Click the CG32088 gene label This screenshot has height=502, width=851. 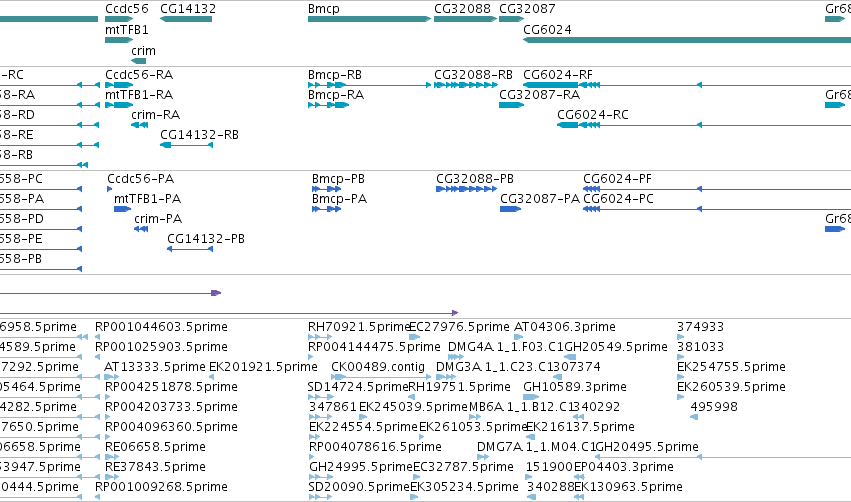(x=462, y=9)
